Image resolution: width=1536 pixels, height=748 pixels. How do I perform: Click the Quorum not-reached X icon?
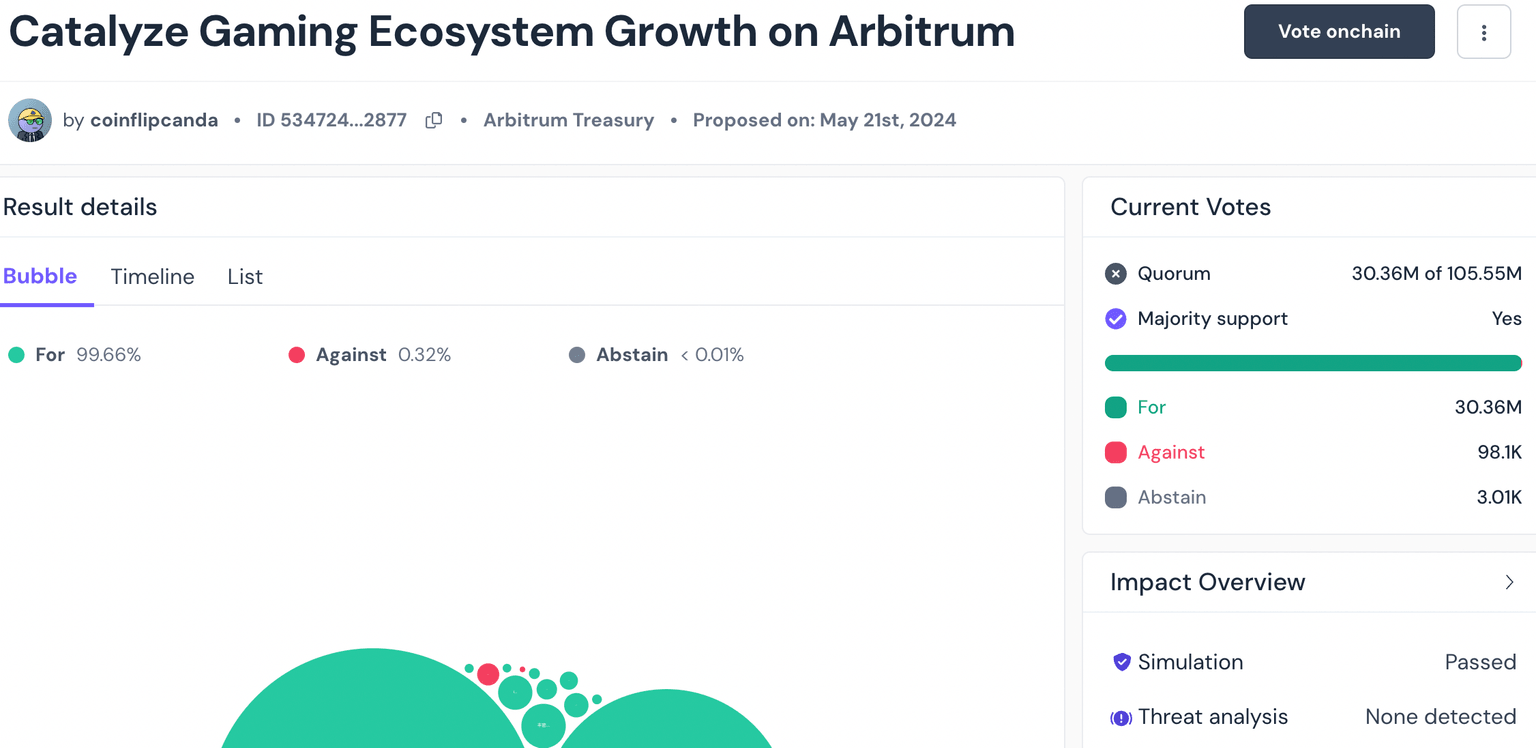(x=1116, y=274)
